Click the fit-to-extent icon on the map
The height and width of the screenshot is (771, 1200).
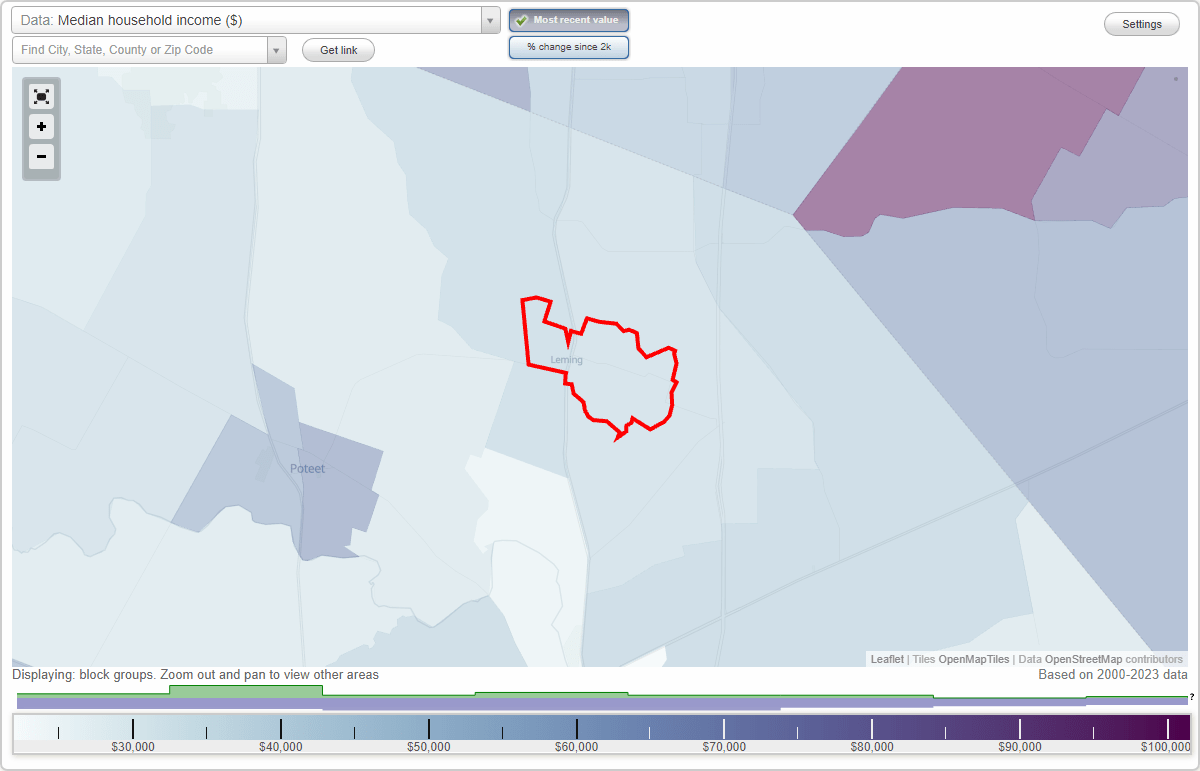(x=41, y=96)
